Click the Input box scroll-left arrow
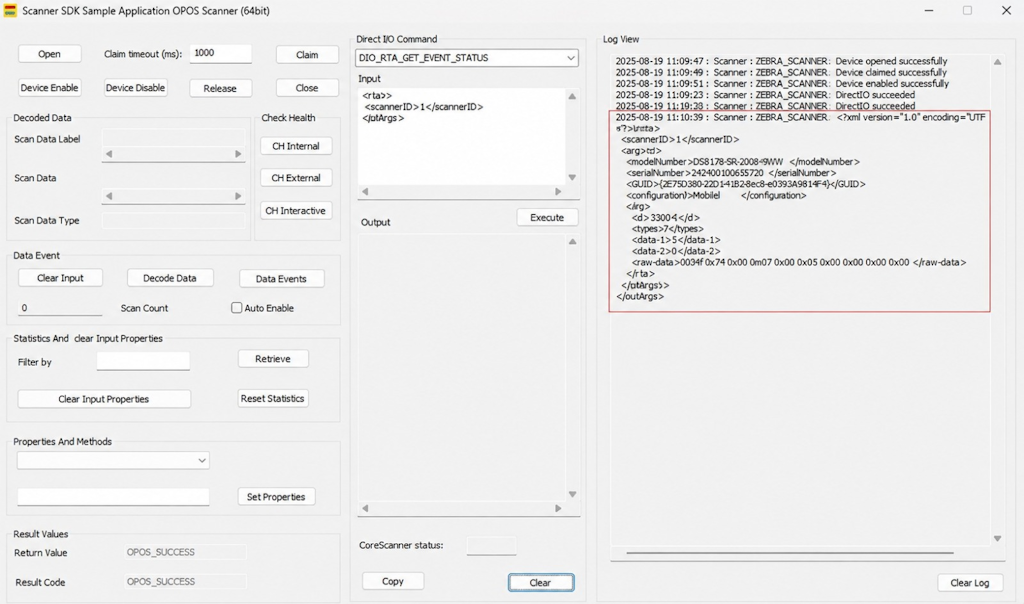The width and height of the screenshot is (1024, 604). coord(365,191)
